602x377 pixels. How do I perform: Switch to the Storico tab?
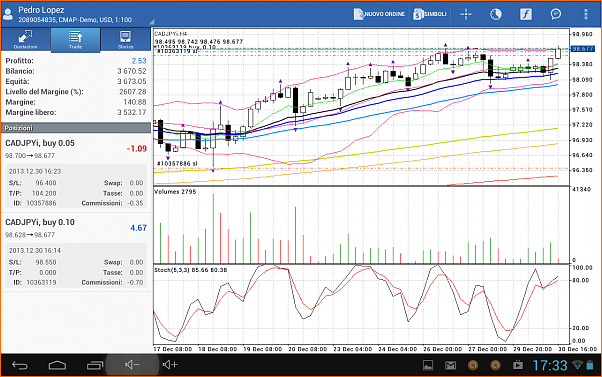click(x=126, y=39)
